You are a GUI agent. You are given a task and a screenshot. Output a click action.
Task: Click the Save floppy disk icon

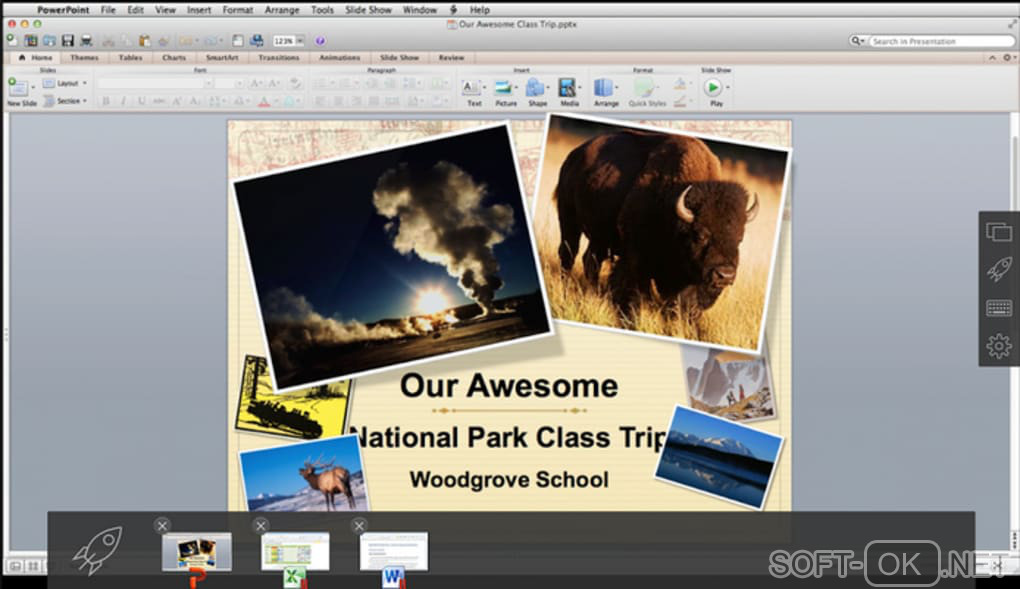(68, 41)
